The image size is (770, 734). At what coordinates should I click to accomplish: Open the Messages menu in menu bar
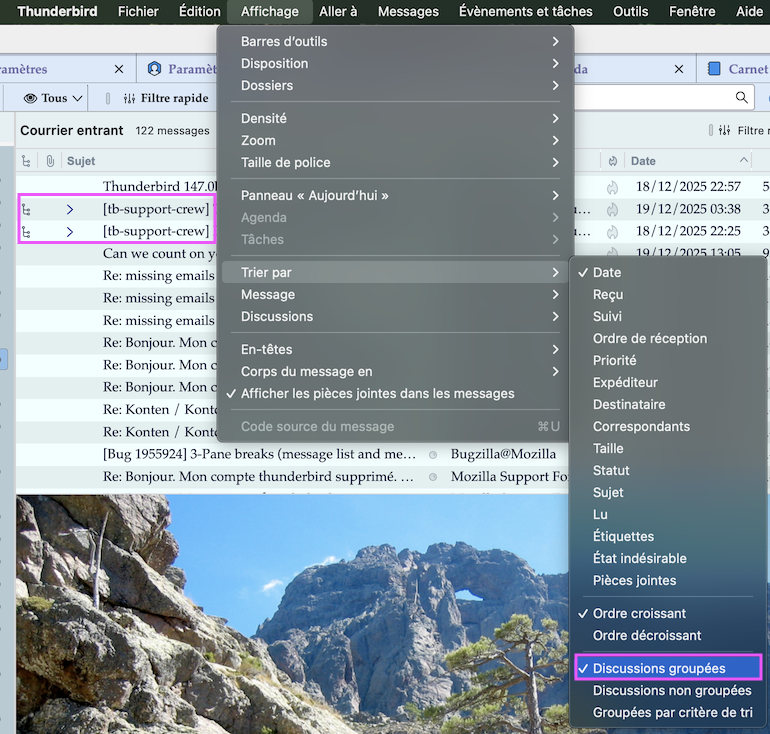(x=408, y=12)
